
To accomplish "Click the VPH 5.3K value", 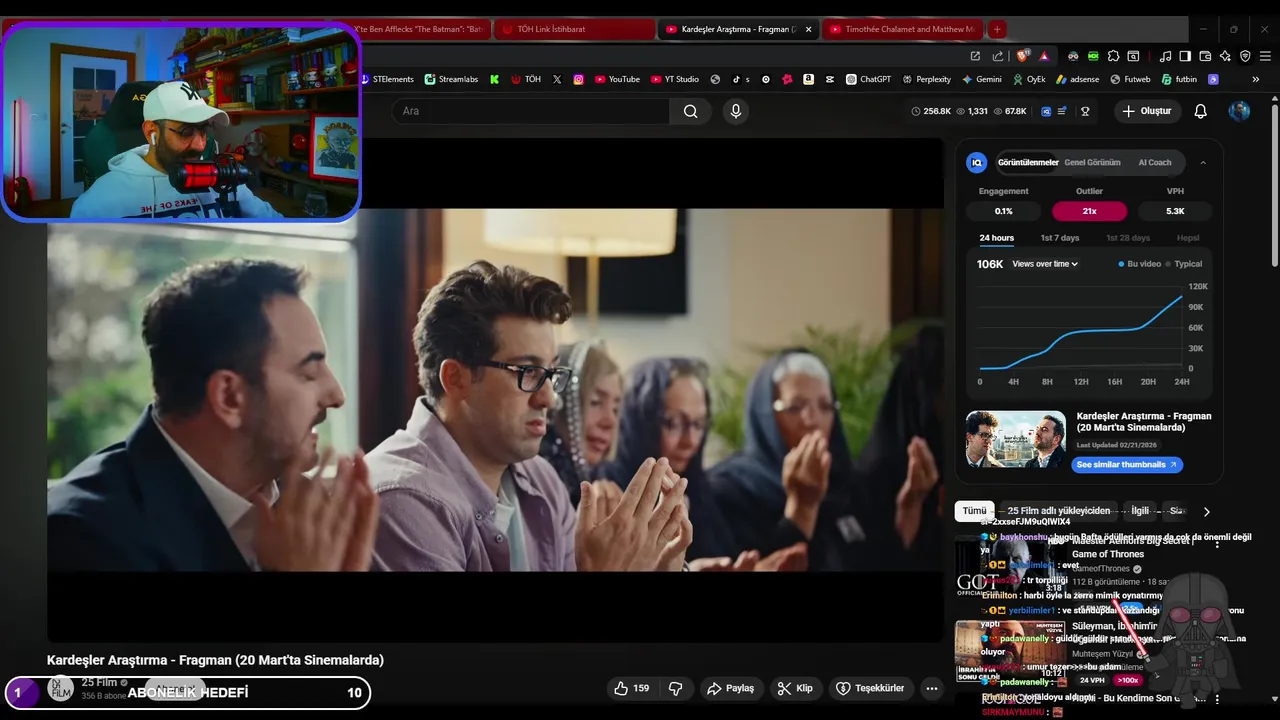I will [1175, 211].
